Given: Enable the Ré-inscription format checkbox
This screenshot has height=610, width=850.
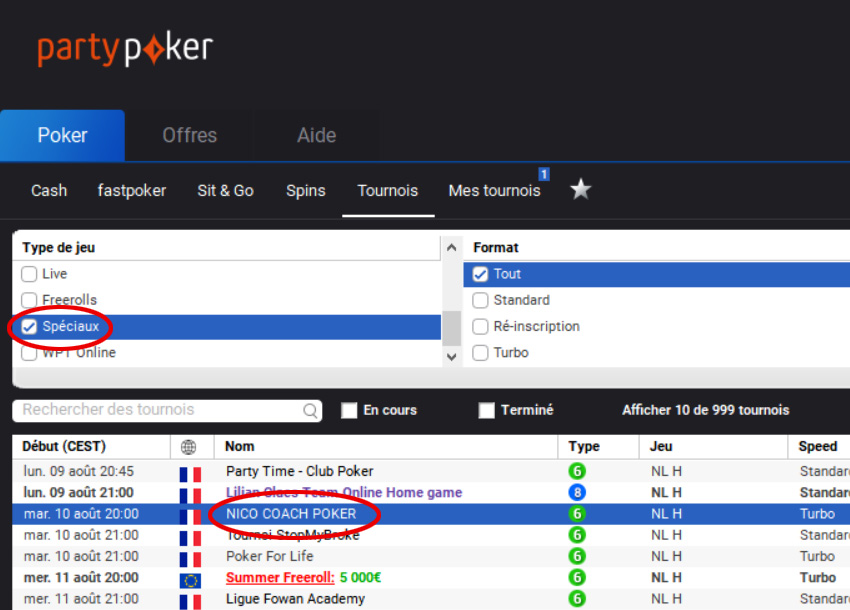Looking at the screenshot, I should [x=480, y=326].
